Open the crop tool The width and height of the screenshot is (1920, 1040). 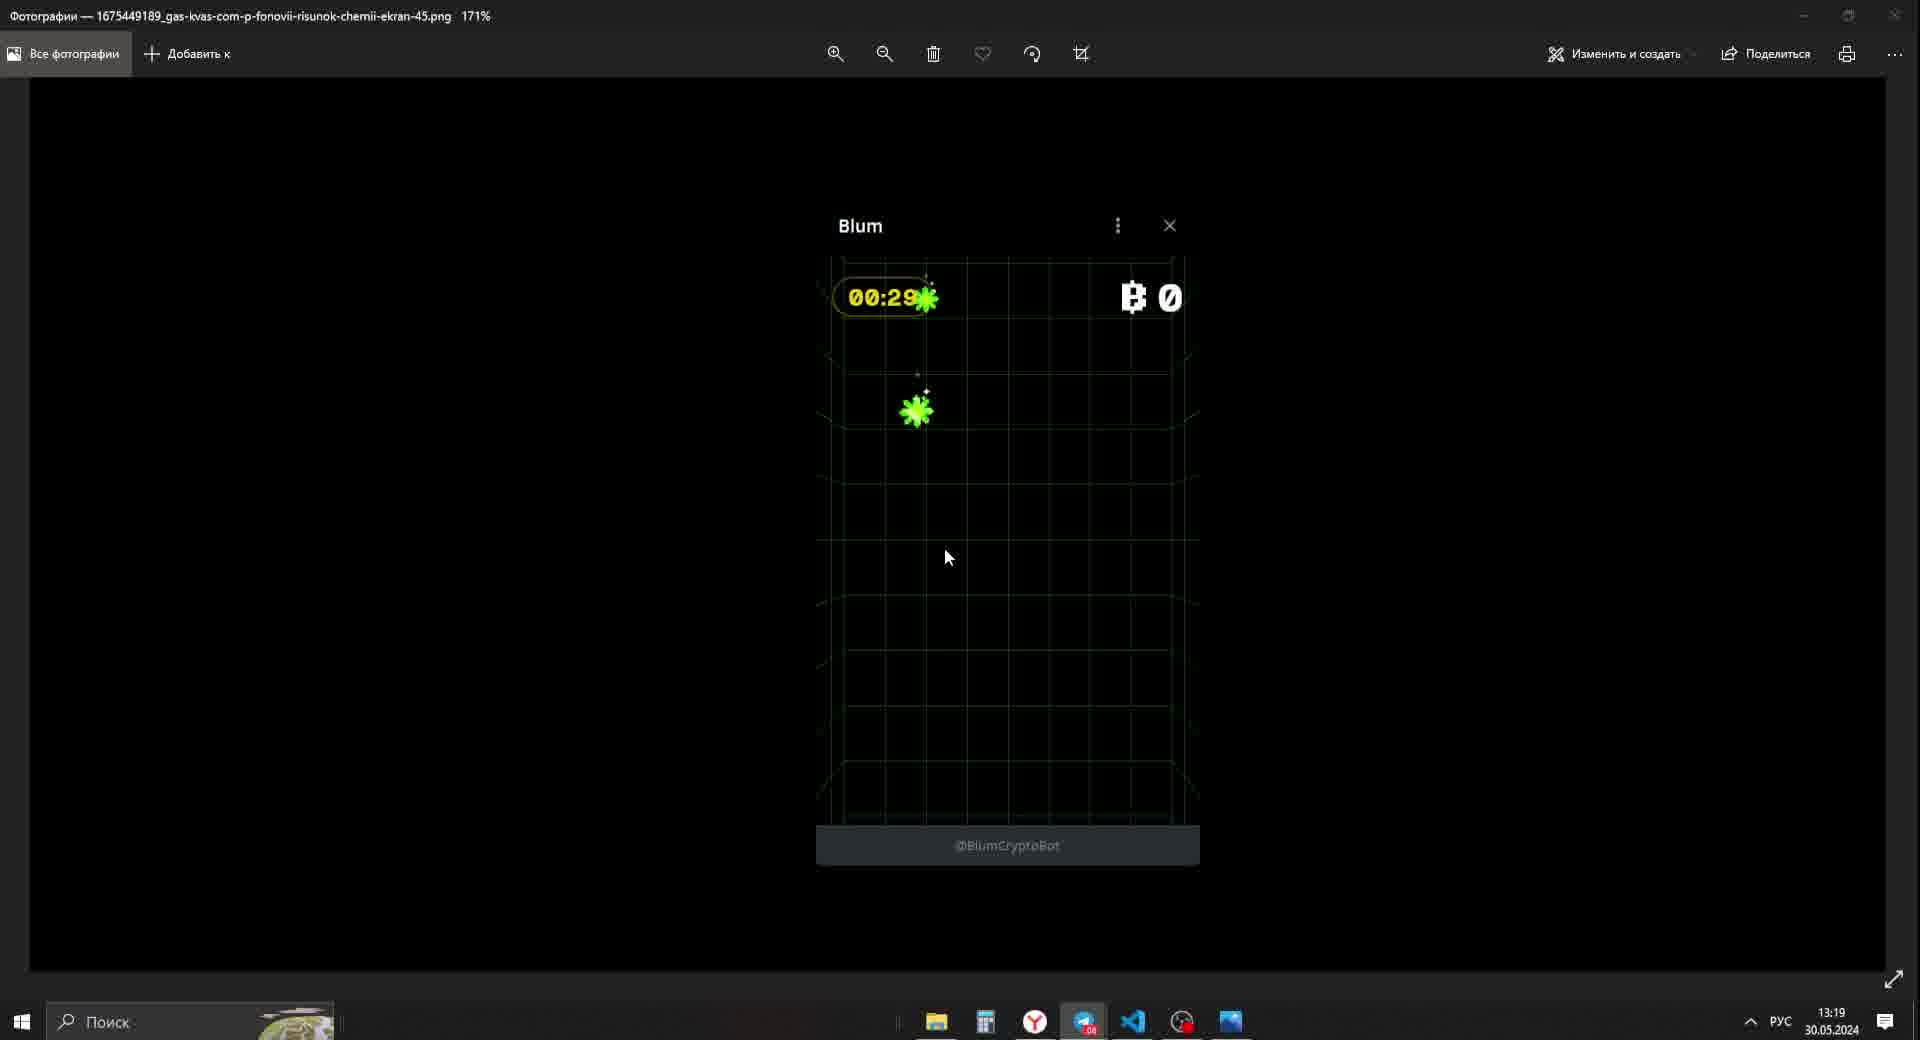pos(1081,53)
